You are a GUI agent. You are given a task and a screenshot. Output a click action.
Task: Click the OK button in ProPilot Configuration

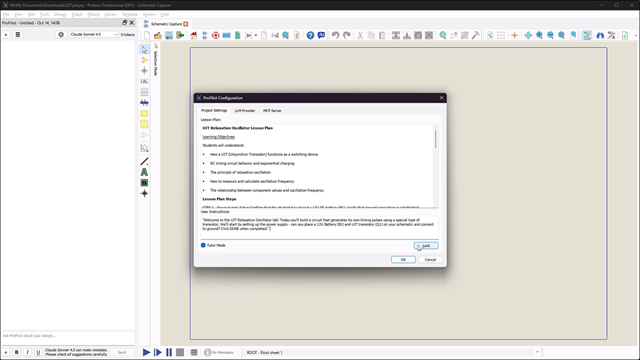tap(403, 260)
